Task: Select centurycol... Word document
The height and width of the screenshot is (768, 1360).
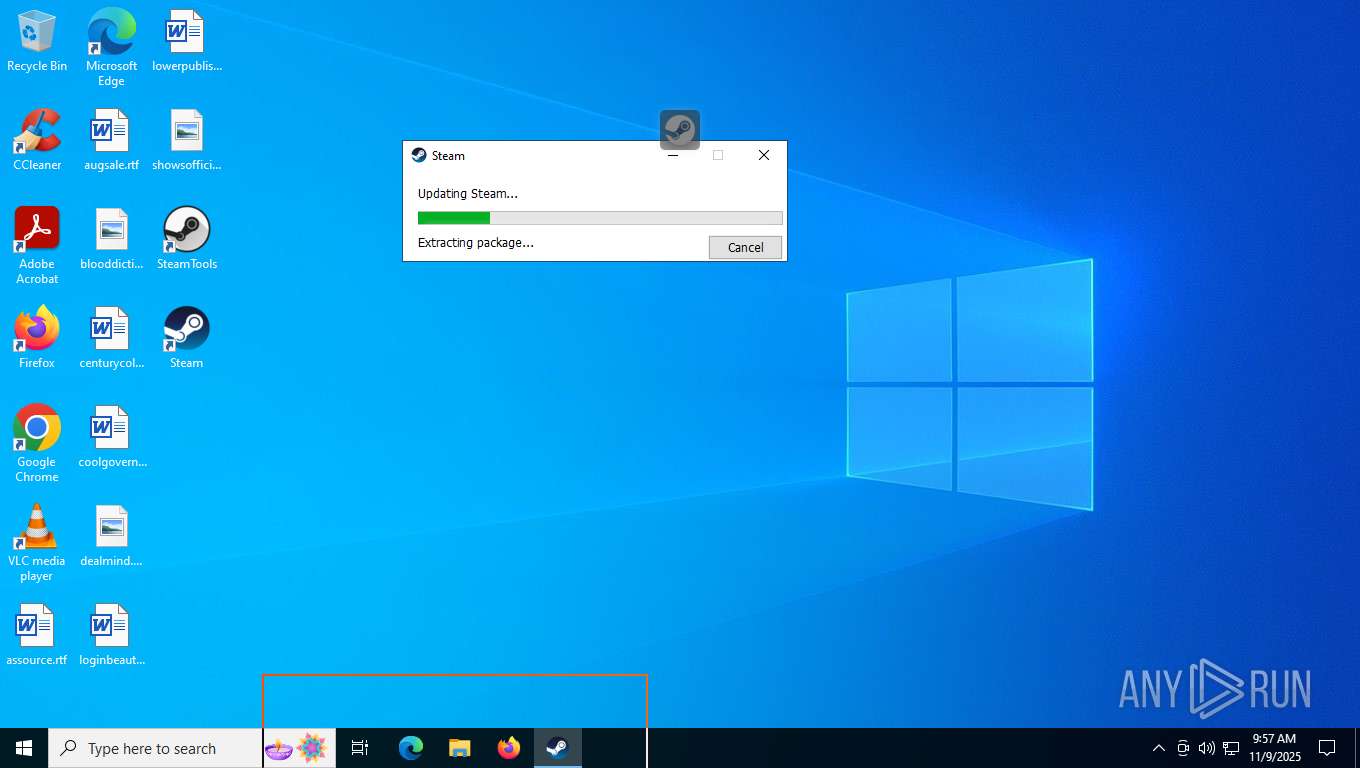Action: click(x=111, y=338)
